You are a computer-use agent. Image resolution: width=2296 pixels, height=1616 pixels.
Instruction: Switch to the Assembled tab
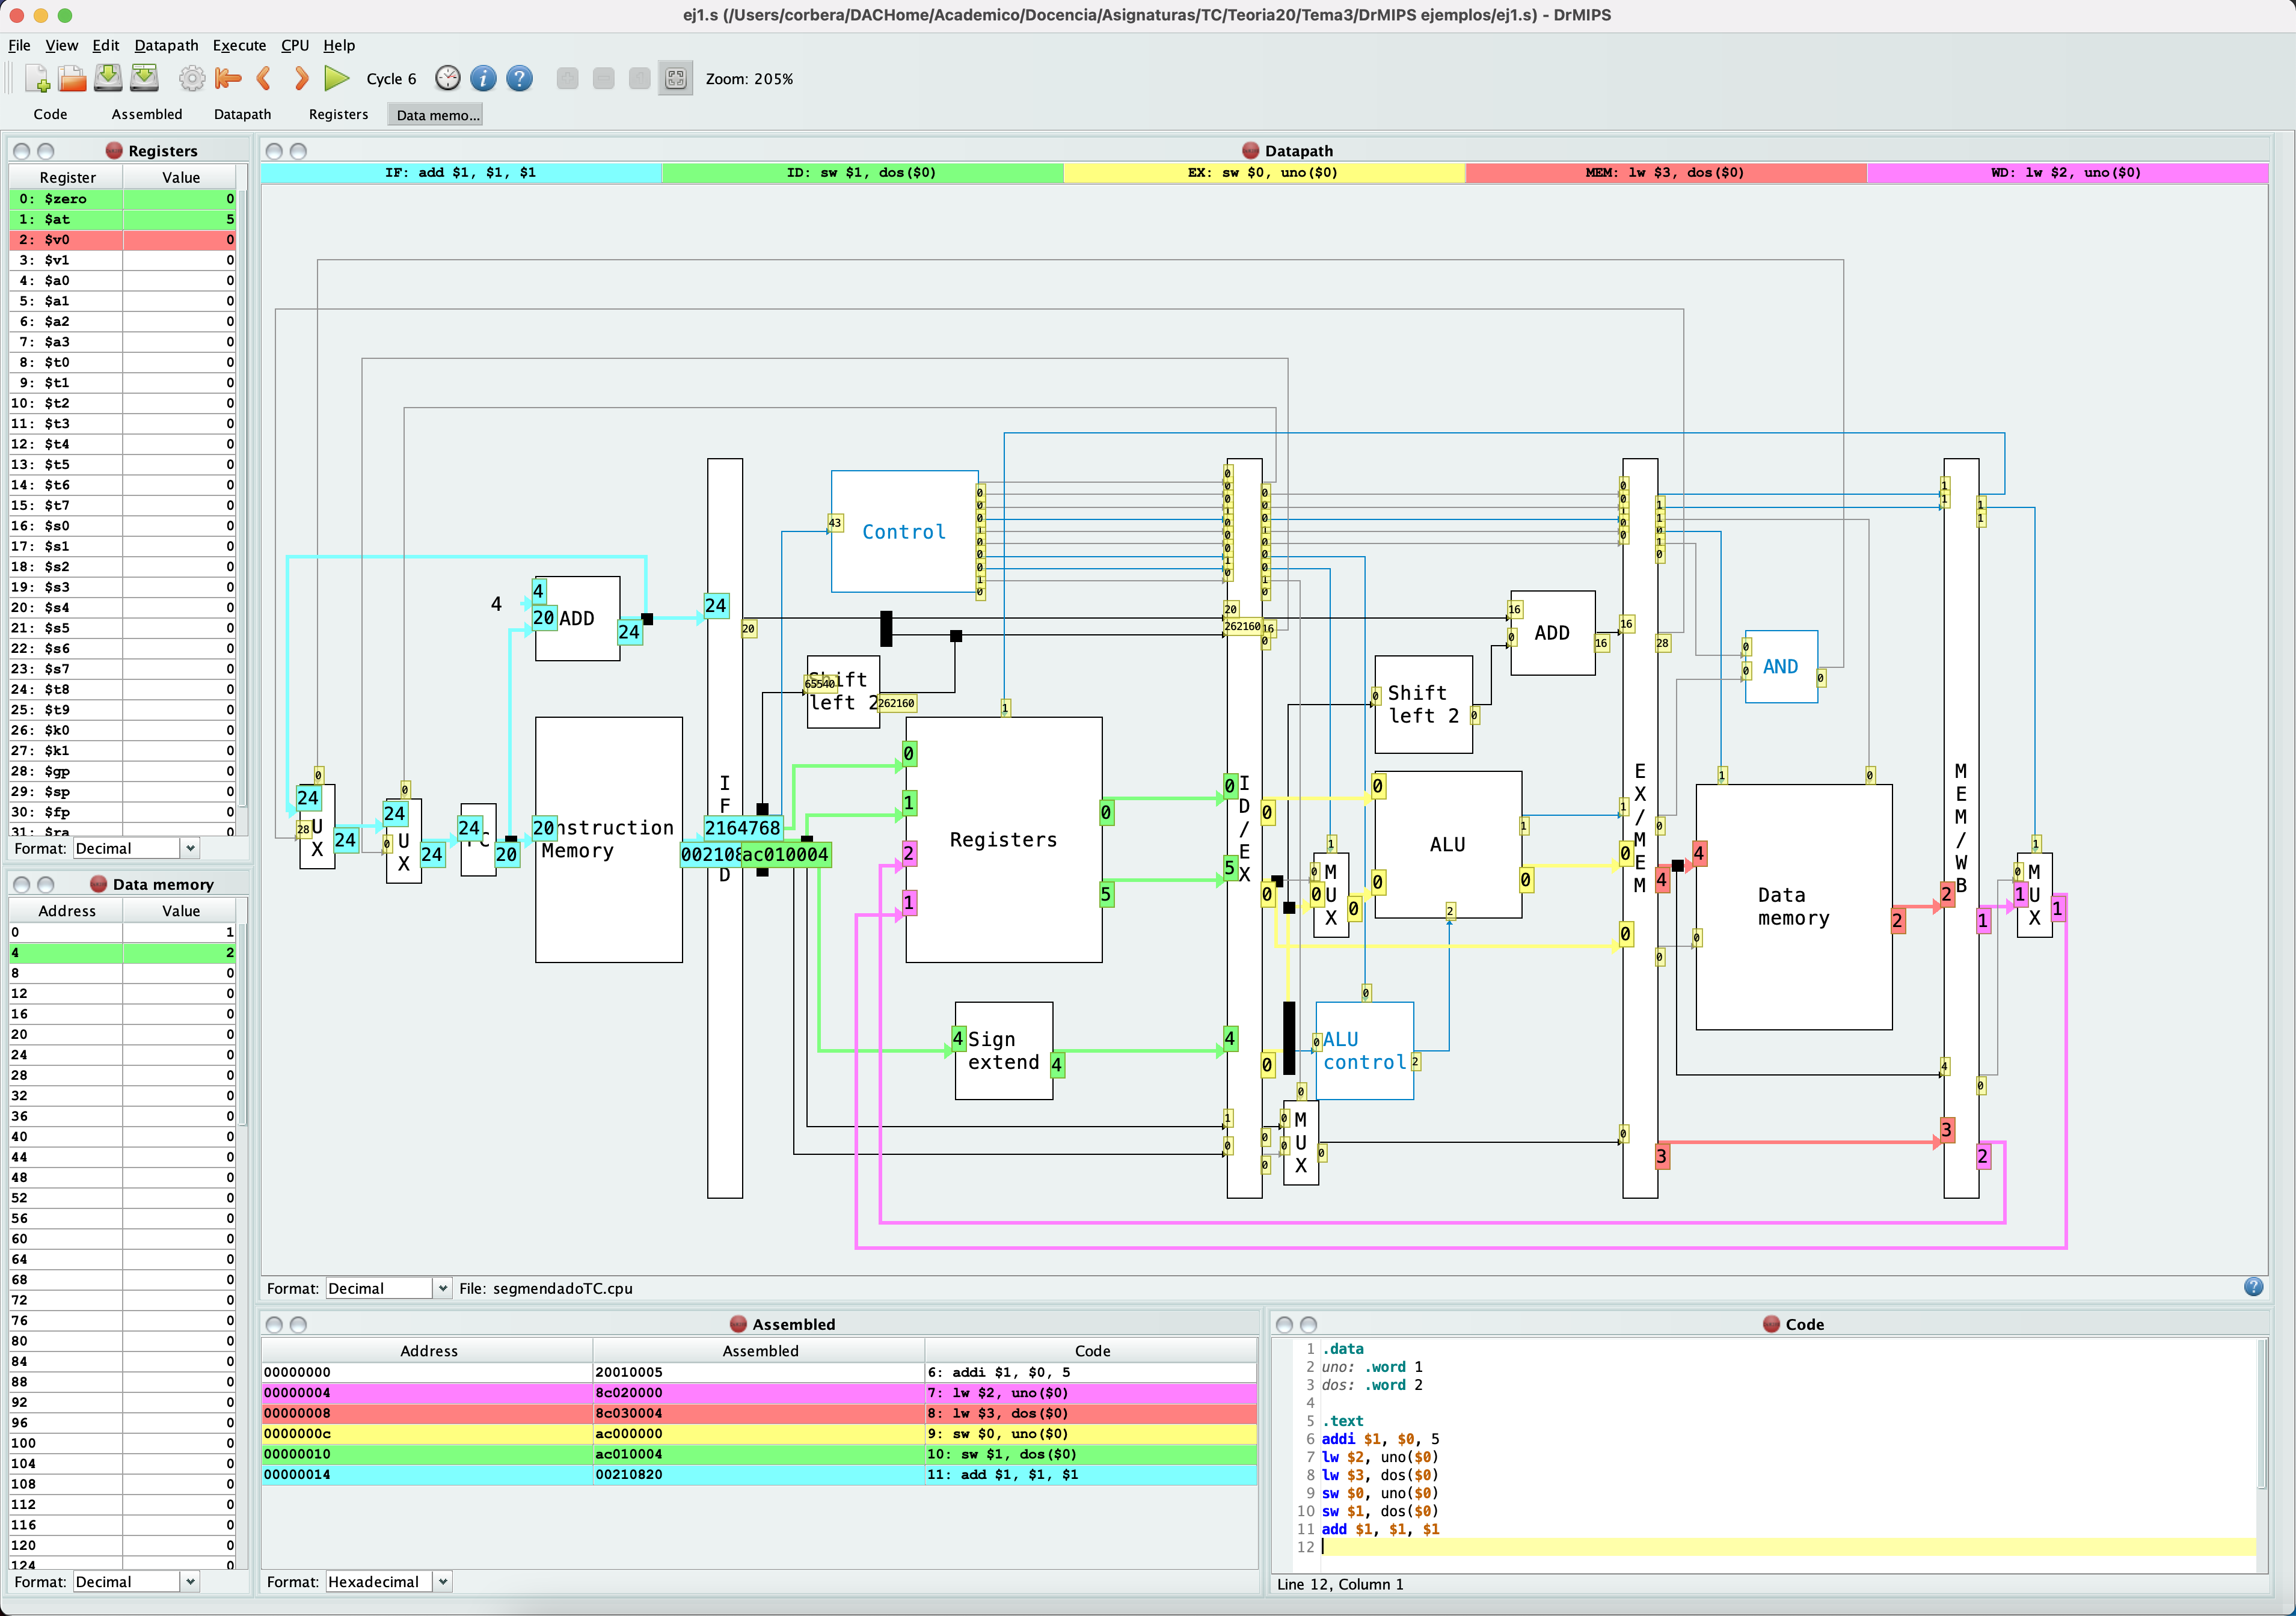(147, 114)
